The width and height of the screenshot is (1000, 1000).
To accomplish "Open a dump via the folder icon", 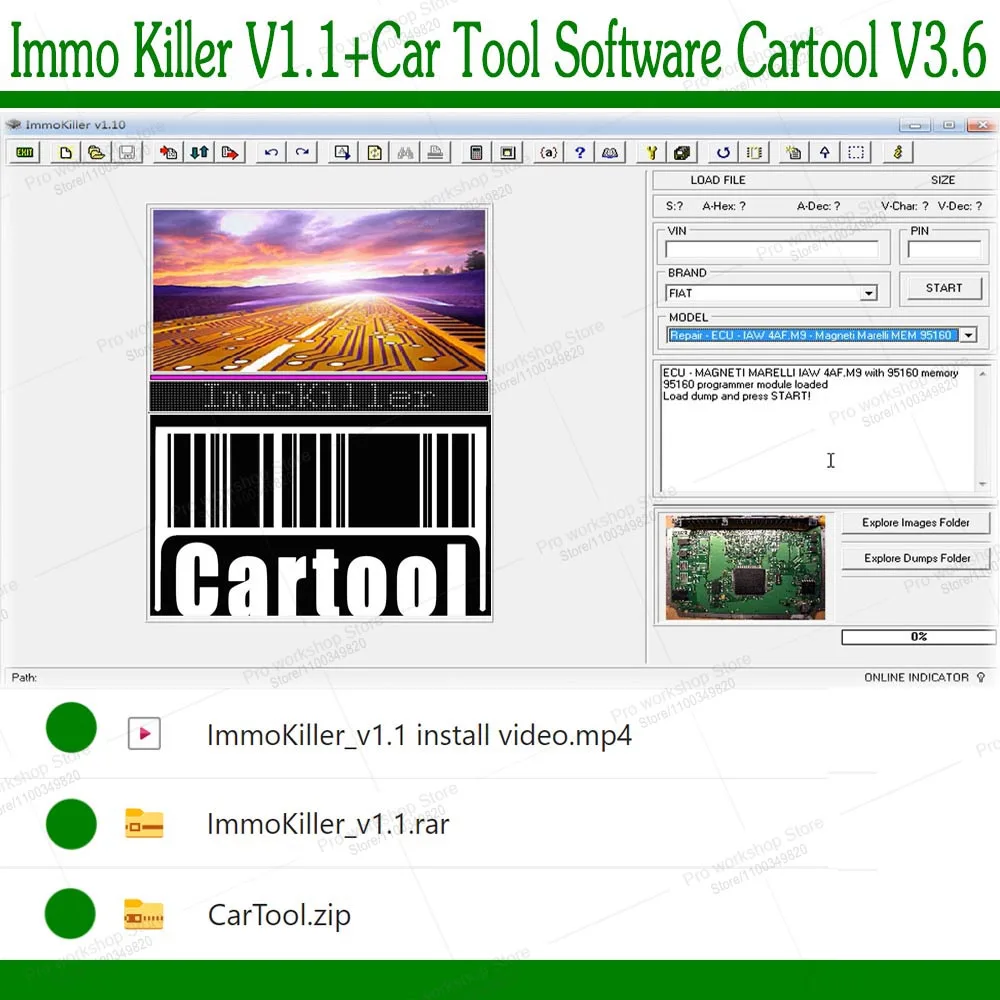I will [x=96, y=152].
